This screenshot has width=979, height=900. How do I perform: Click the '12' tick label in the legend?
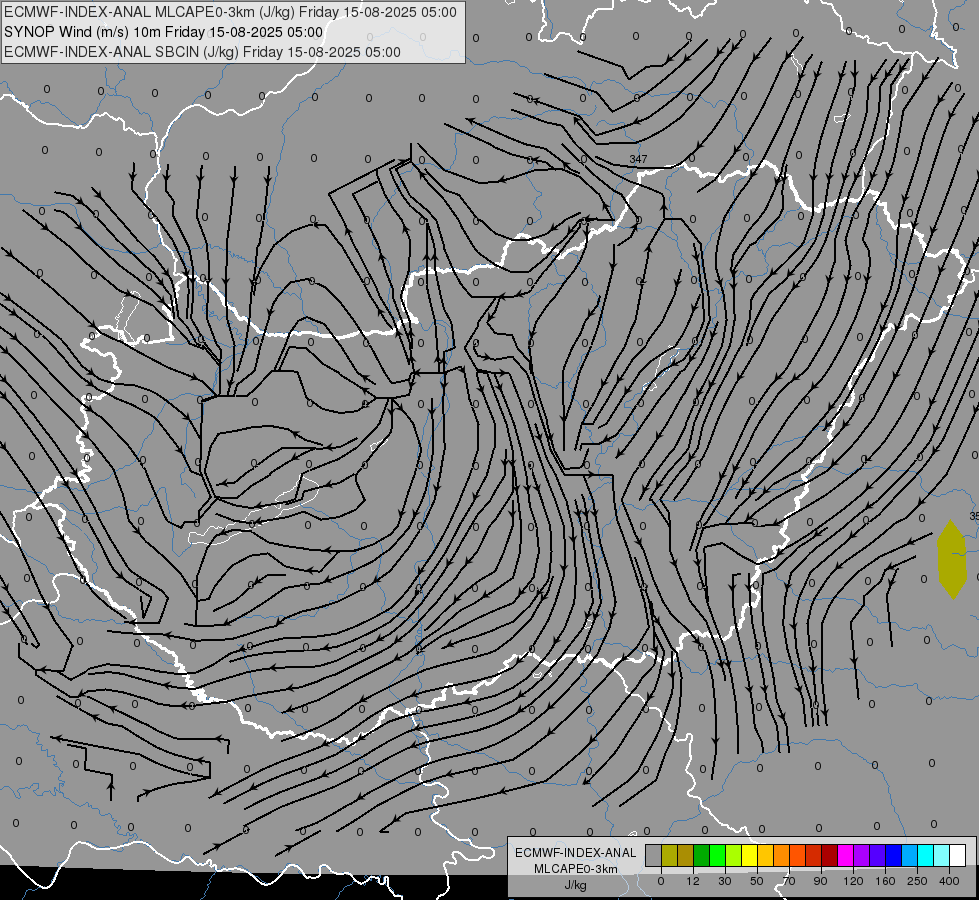693,881
